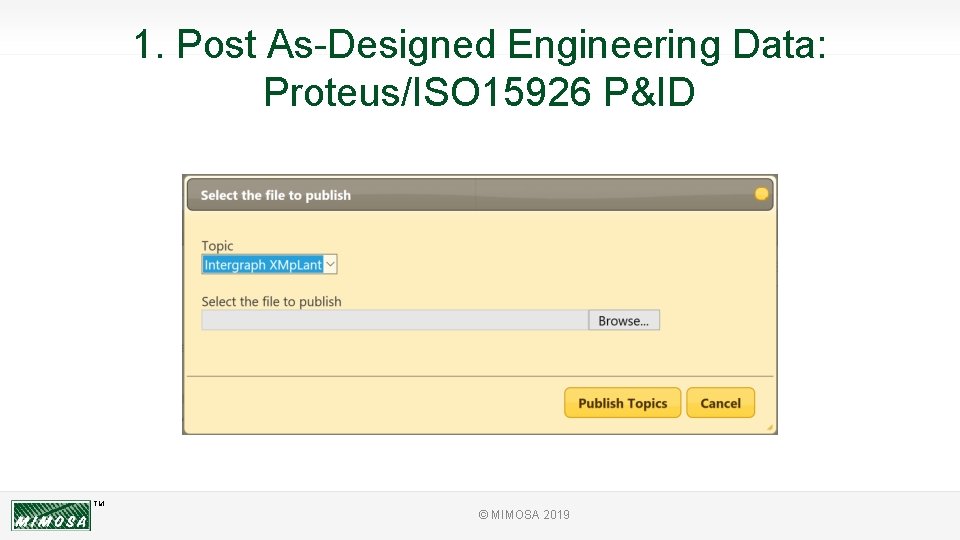Click the yellow circle icon in dialog header

(761, 194)
